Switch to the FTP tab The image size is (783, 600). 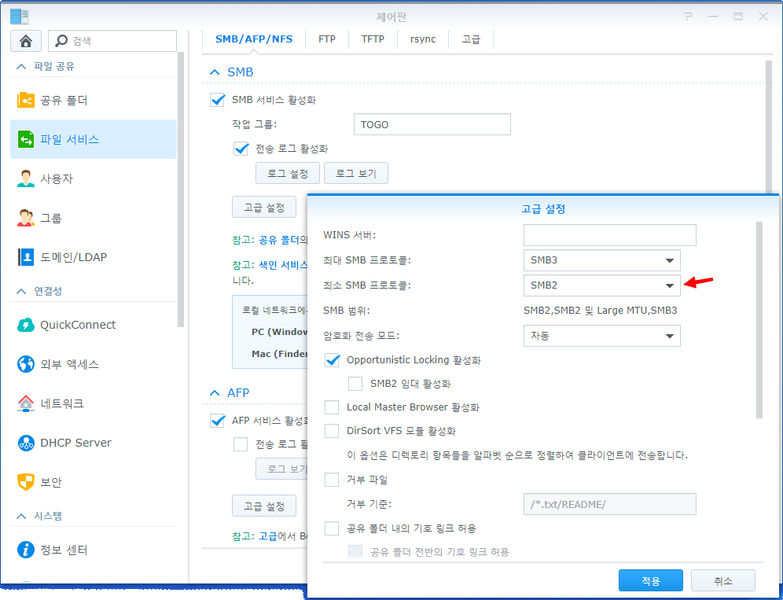[x=327, y=39]
